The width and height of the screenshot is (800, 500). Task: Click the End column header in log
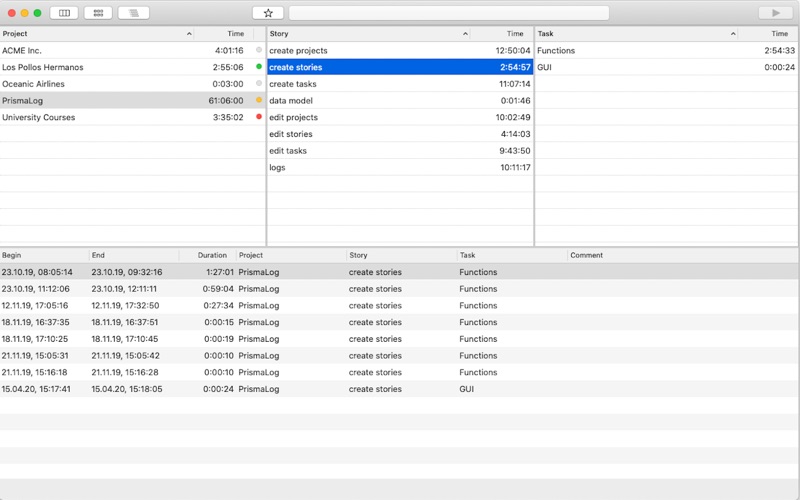pyautogui.click(x=134, y=255)
